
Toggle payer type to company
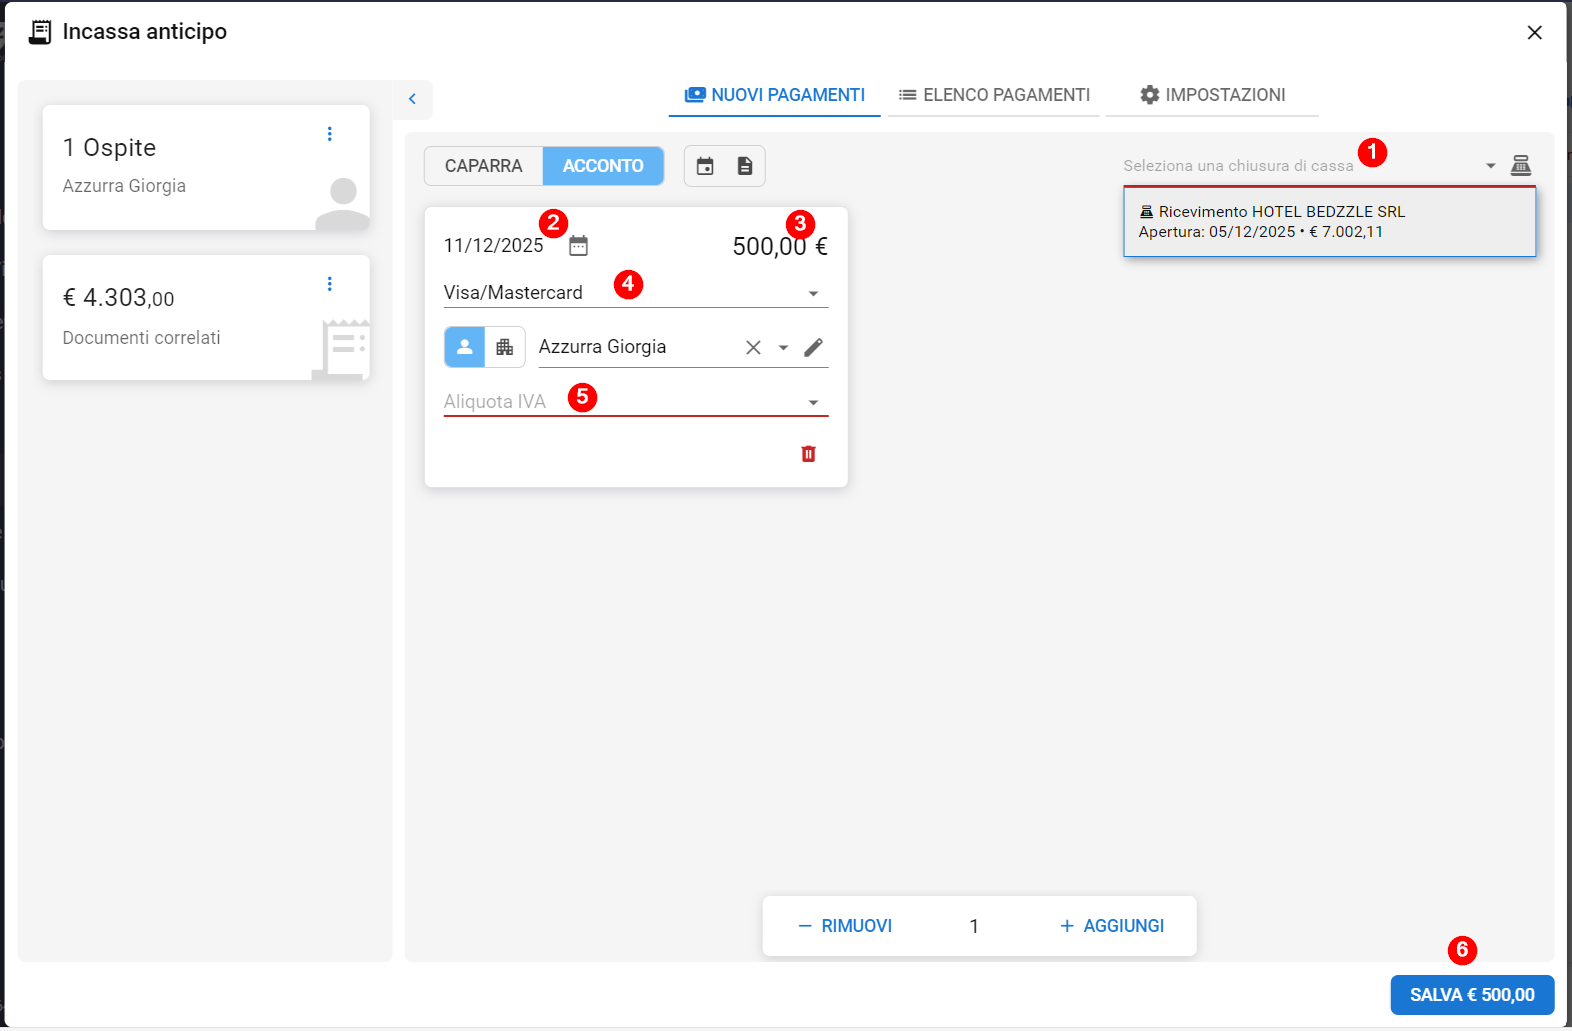tap(505, 347)
